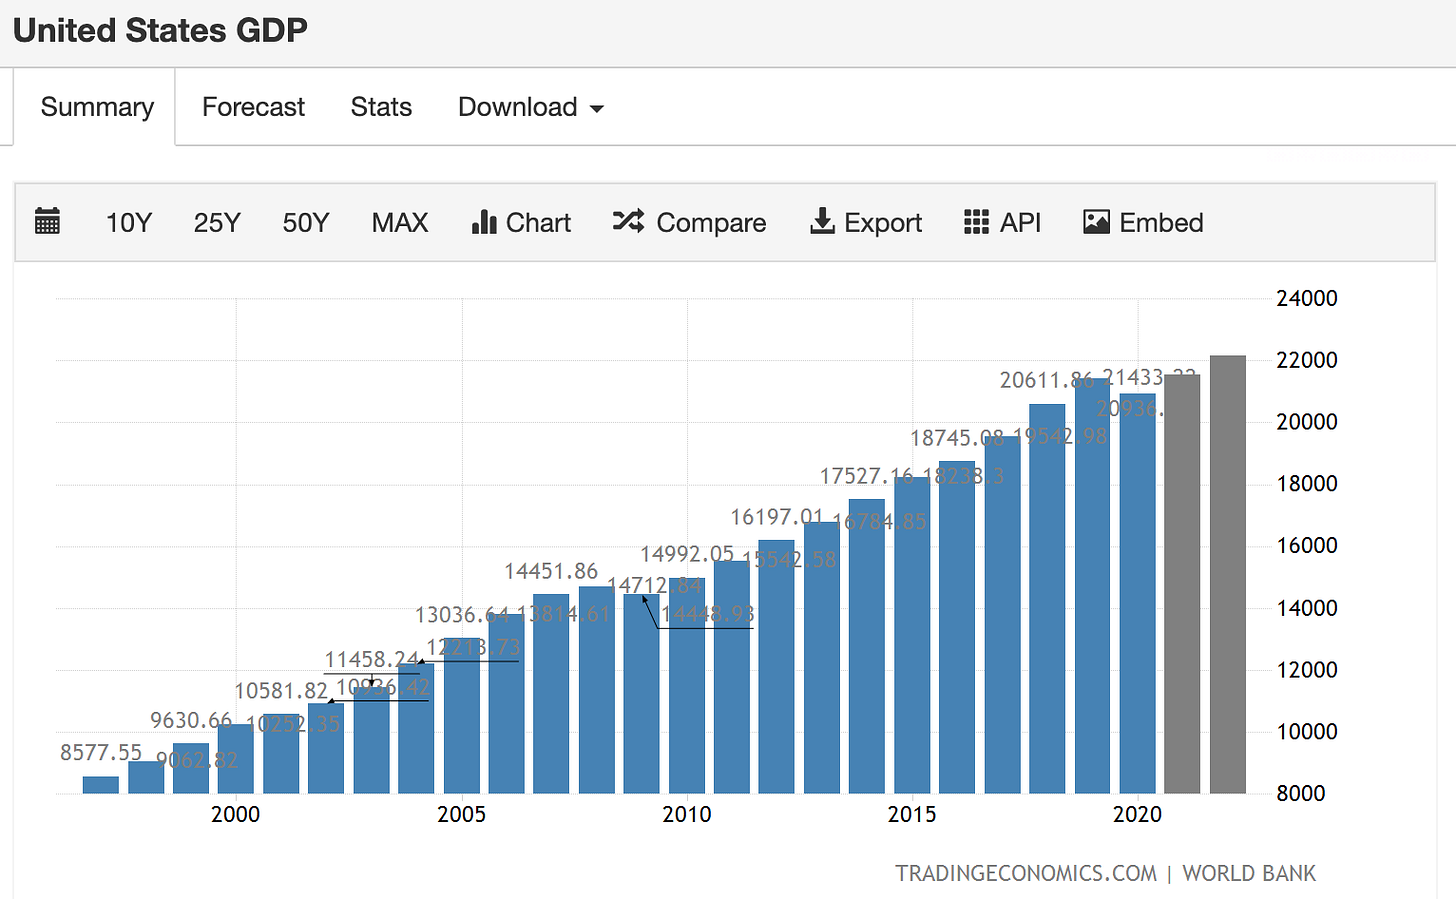Click the 18745.08 data label
Image resolution: width=1456 pixels, height=899 pixels.
tap(957, 438)
